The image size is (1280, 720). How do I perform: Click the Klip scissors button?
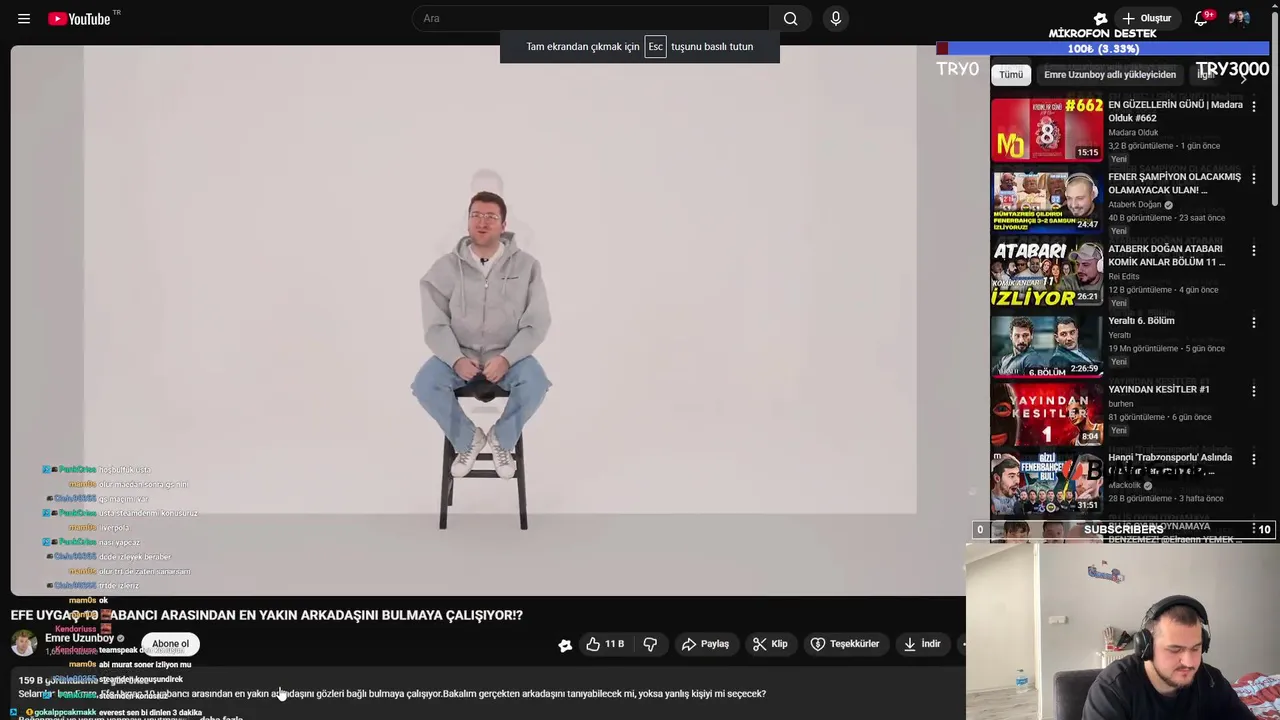pos(770,644)
